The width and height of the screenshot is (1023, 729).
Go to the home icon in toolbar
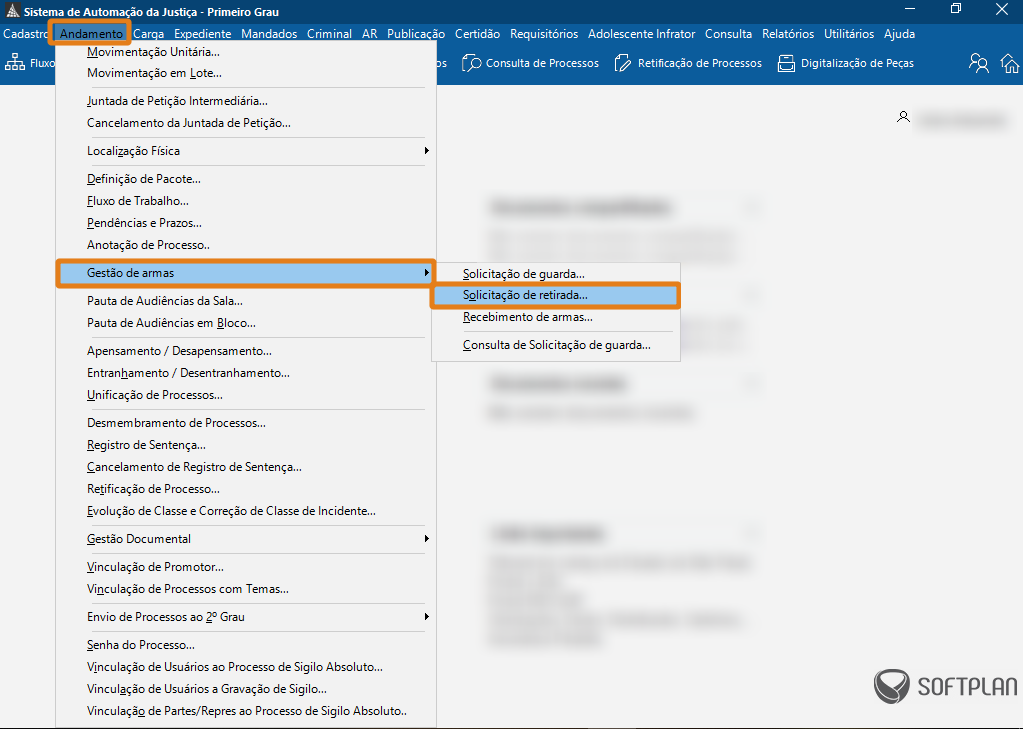(1009, 63)
